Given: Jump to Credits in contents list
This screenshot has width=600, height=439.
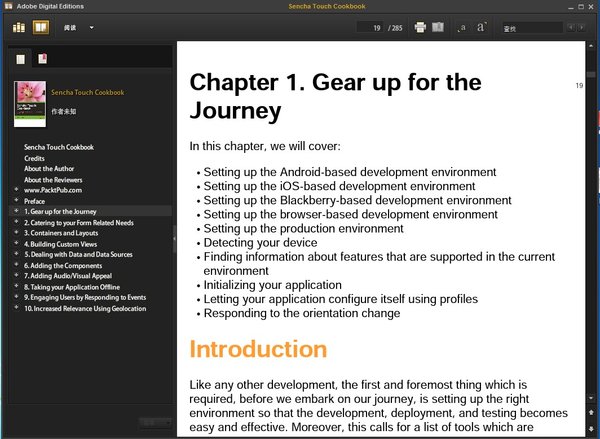Looking at the screenshot, I should (x=34, y=157).
